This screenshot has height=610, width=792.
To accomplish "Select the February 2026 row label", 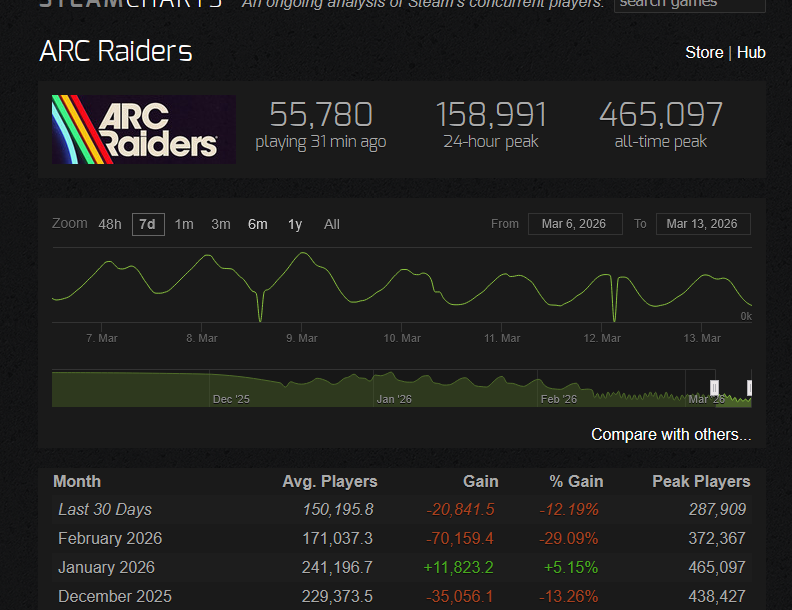I will (110, 538).
